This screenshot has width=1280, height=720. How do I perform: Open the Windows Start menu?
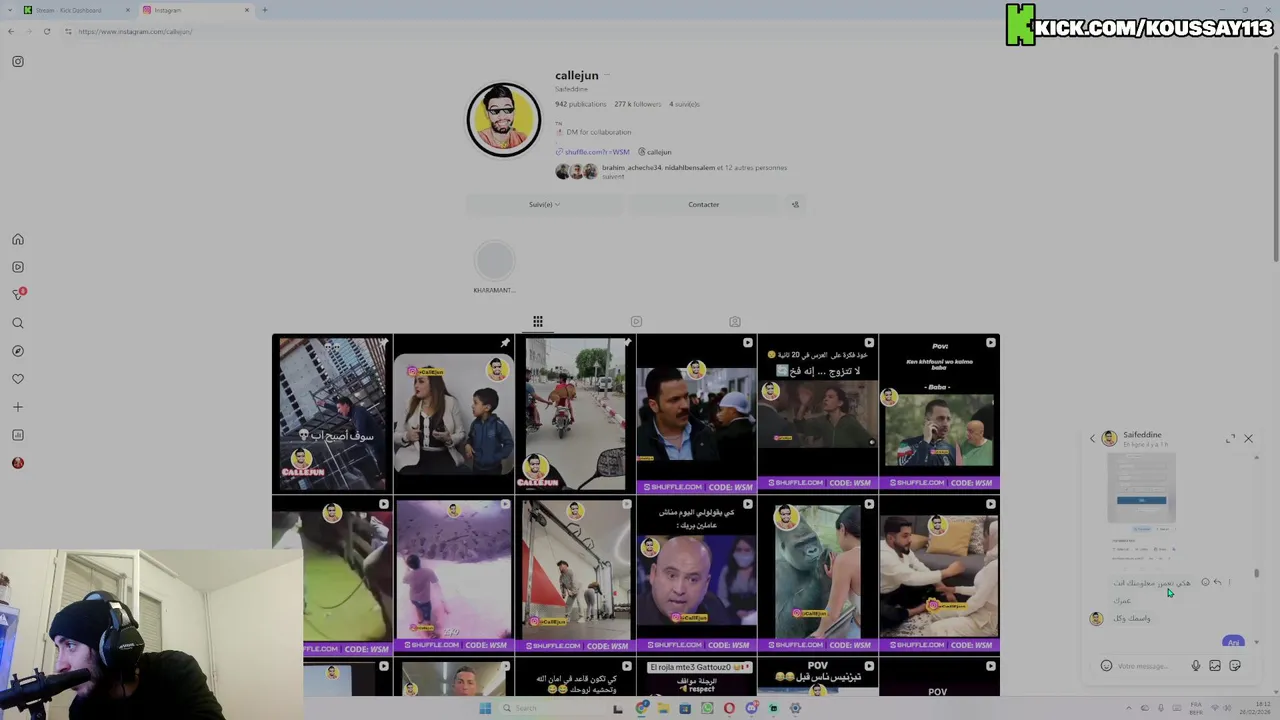pos(485,708)
